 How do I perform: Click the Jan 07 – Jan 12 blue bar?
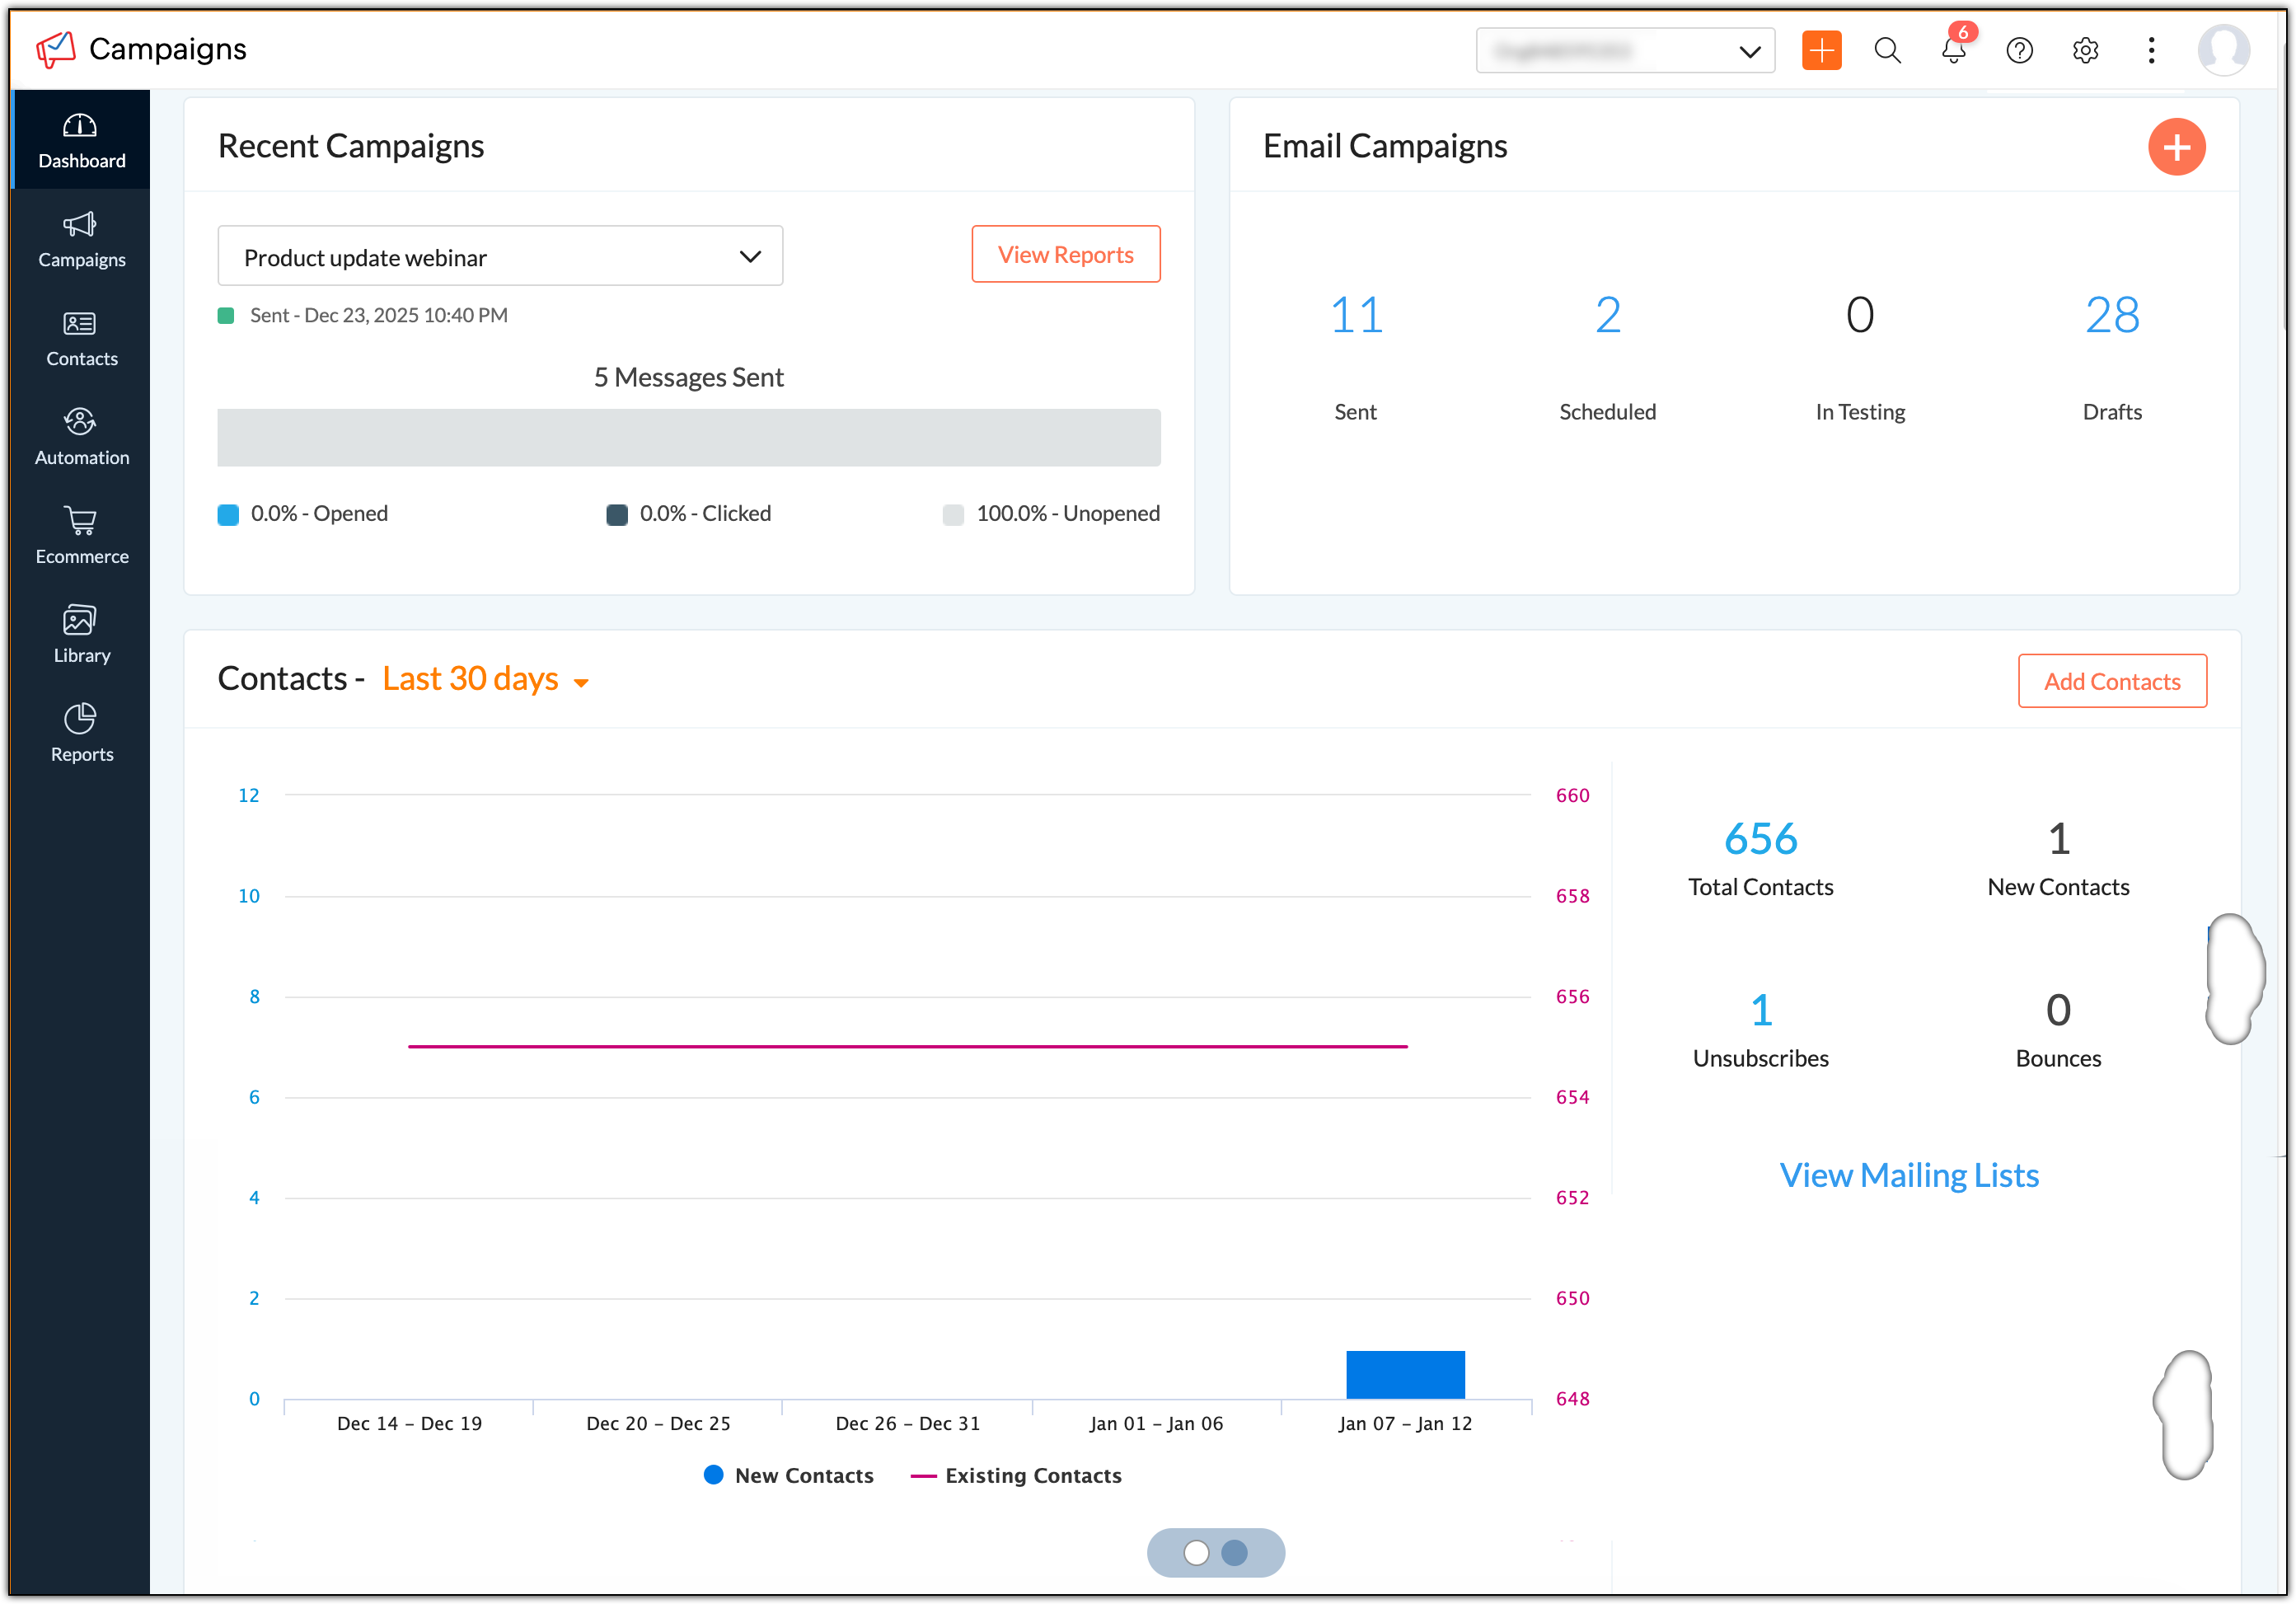pos(1405,1374)
